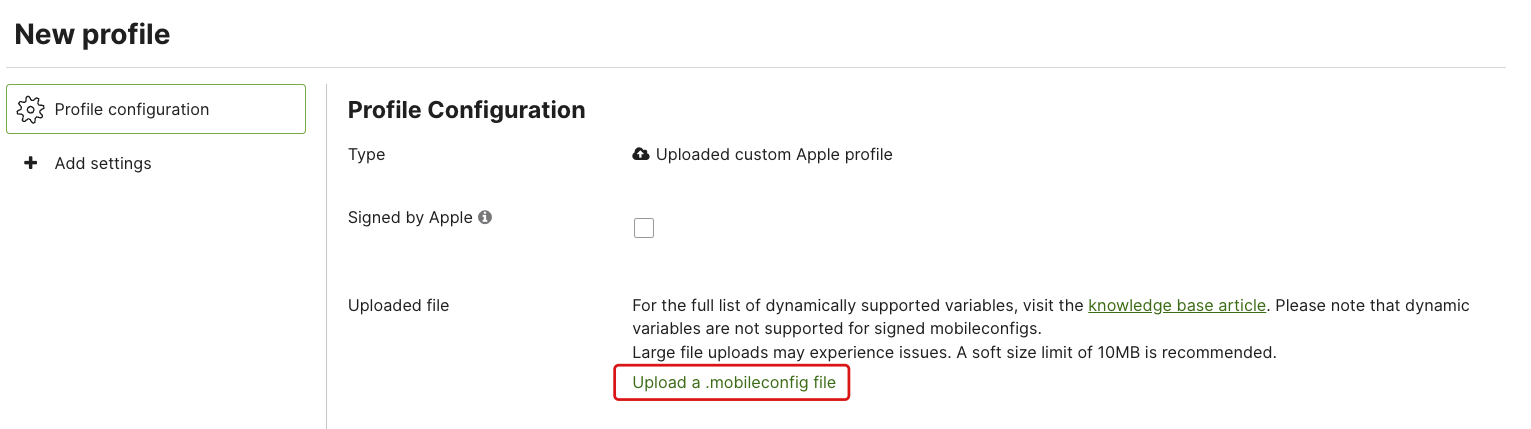Click the plus icon beside Add settings

click(30, 163)
